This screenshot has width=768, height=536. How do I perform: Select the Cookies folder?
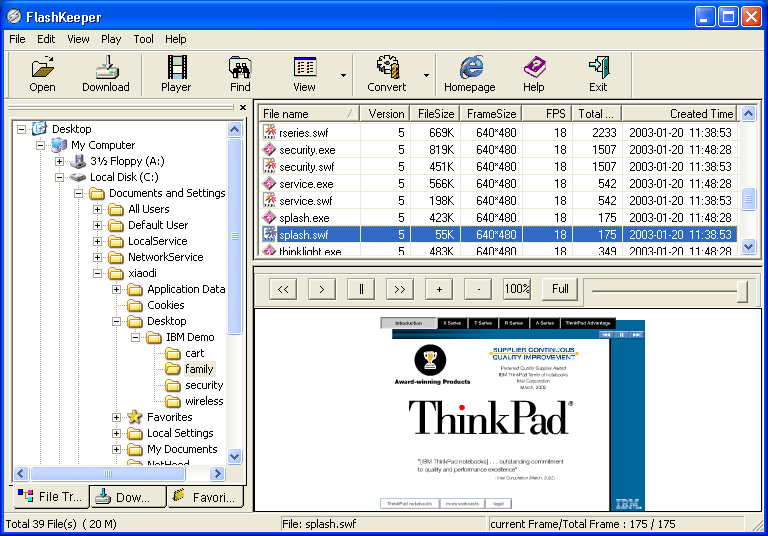[x=166, y=305]
